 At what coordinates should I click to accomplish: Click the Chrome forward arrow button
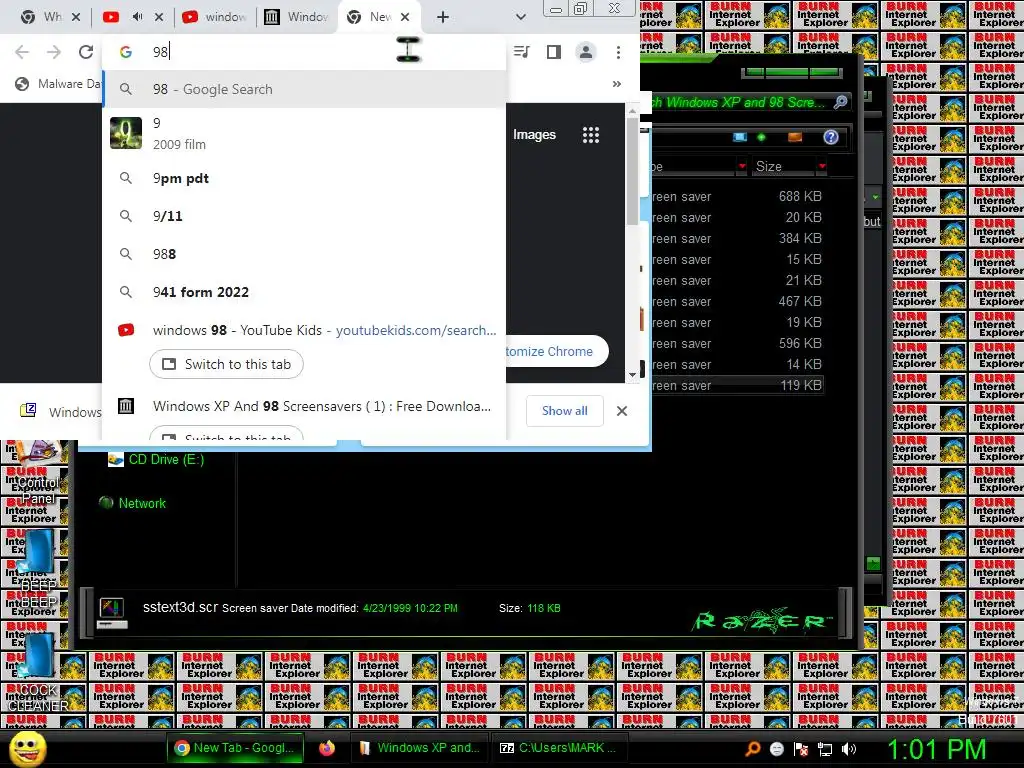54,52
